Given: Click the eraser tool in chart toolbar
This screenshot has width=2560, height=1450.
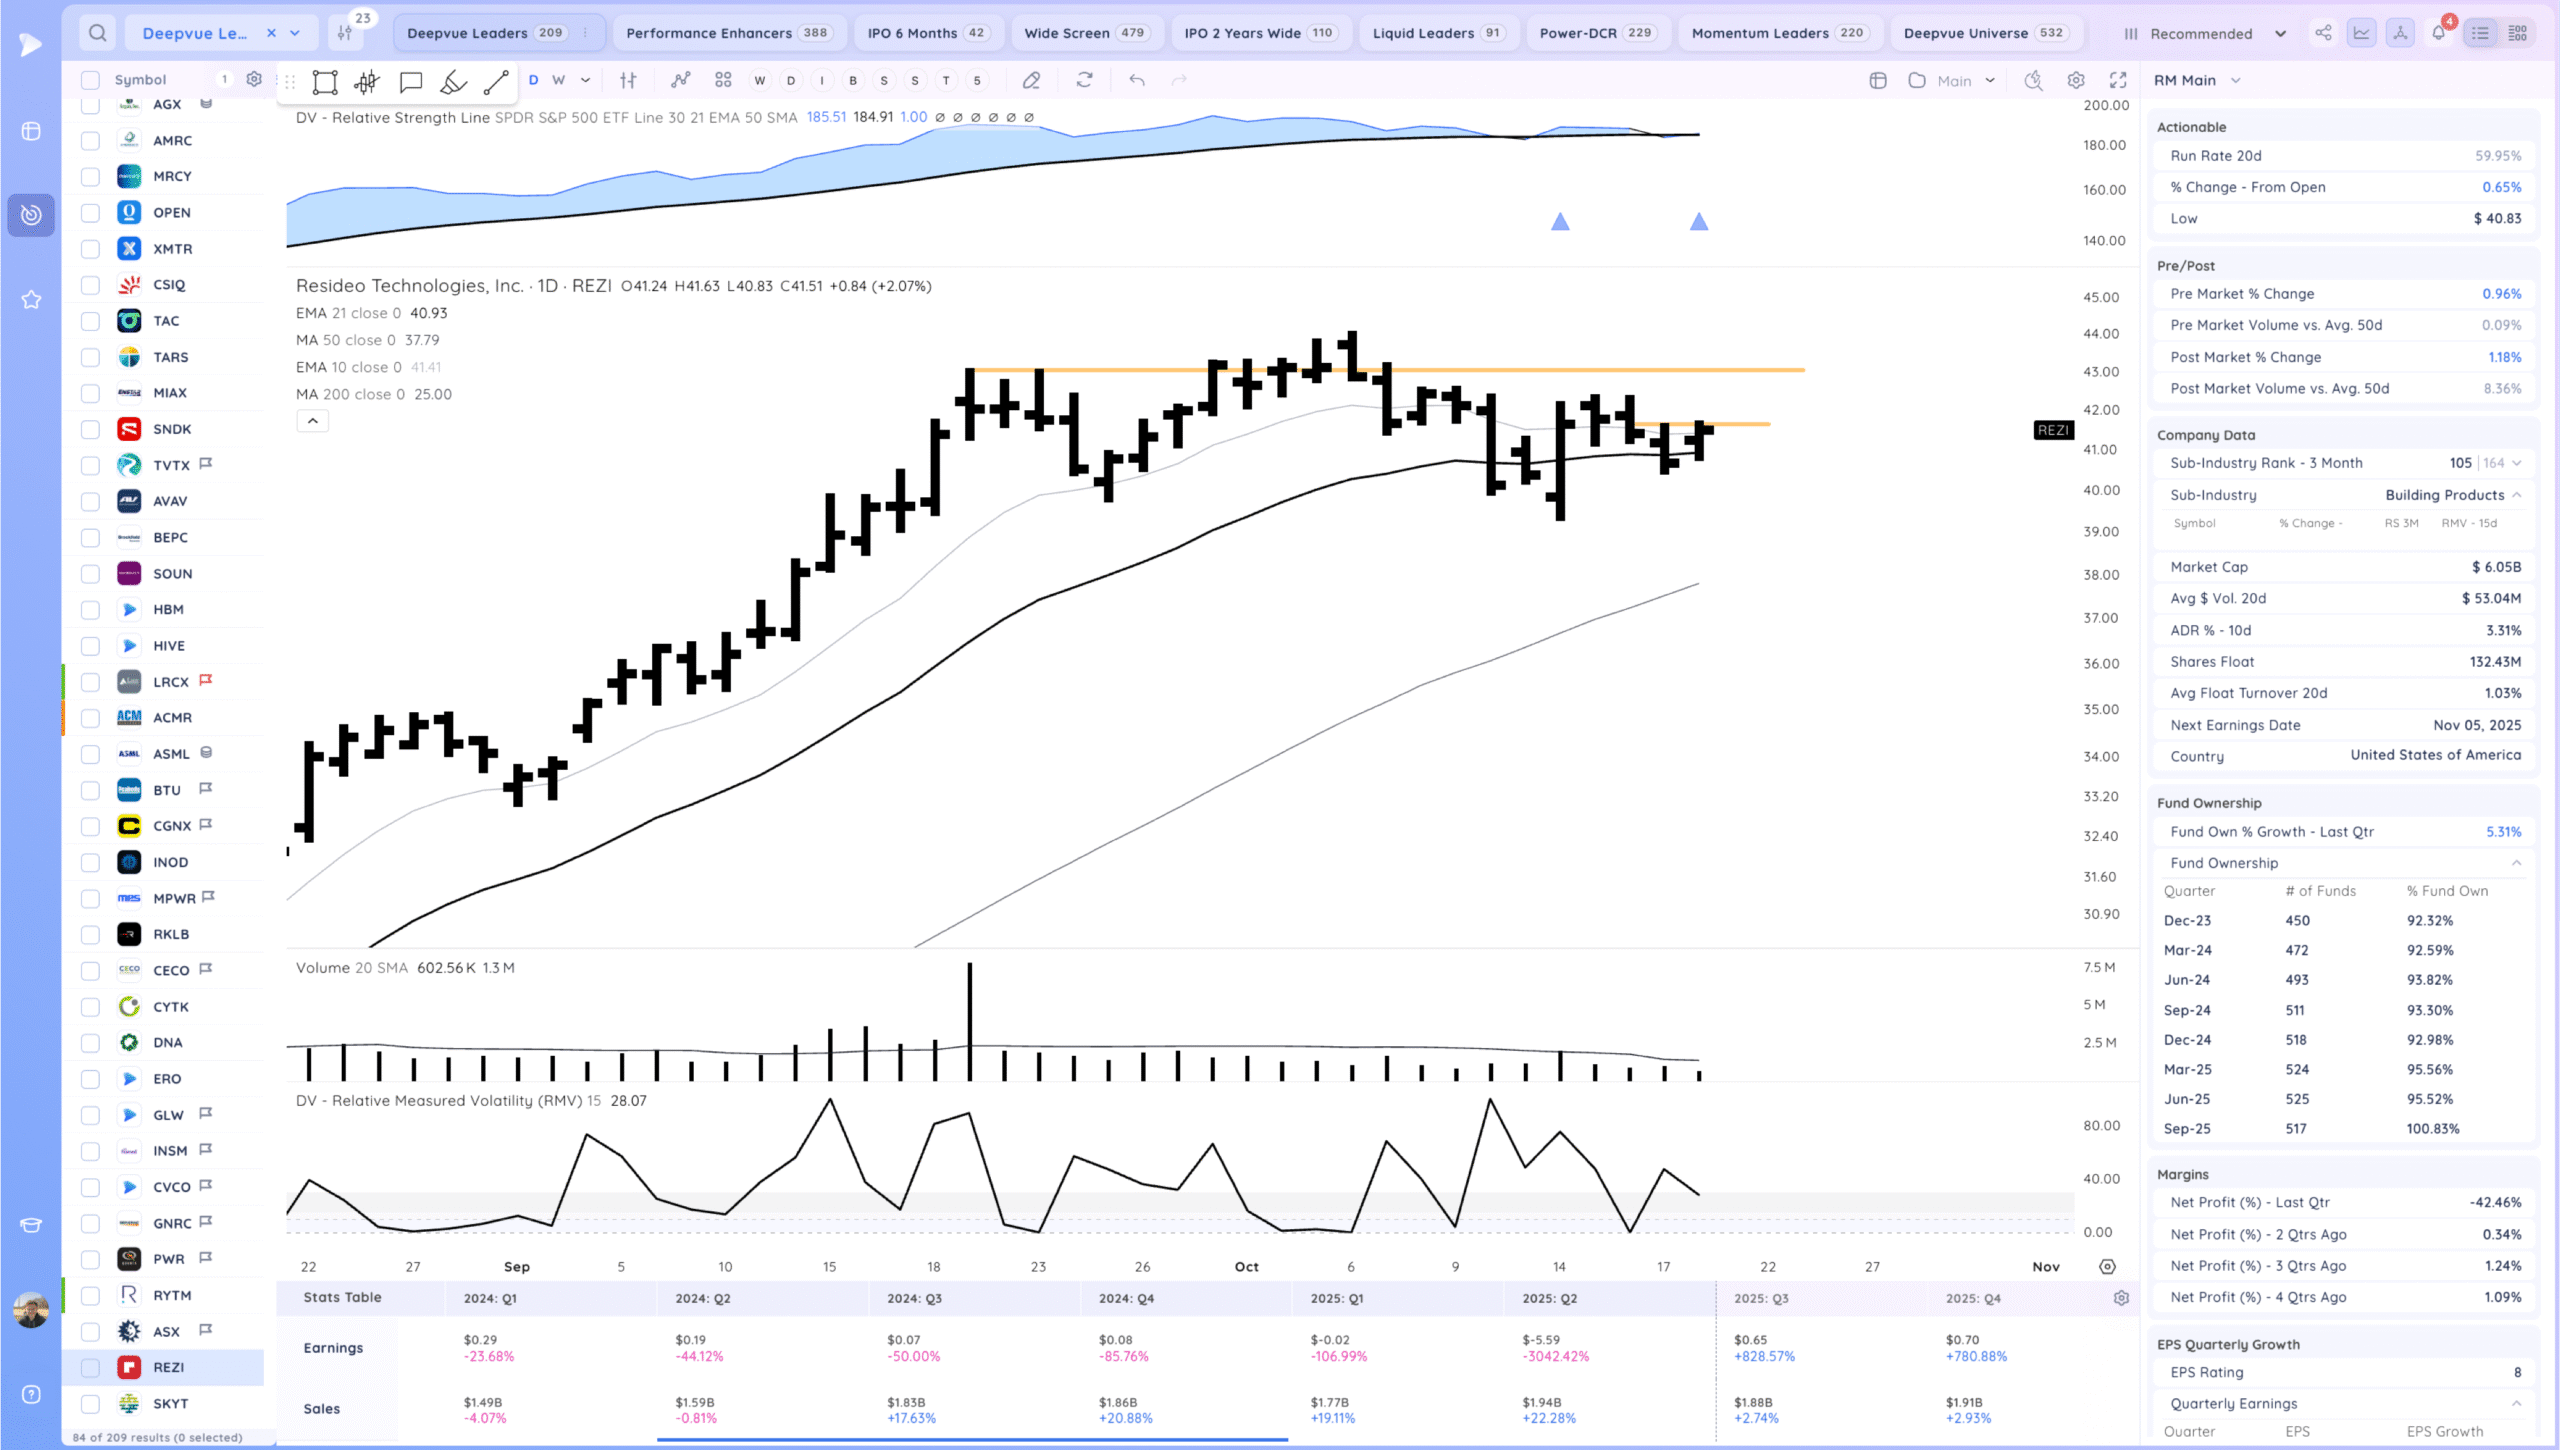Looking at the screenshot, I should (1031, 80).
